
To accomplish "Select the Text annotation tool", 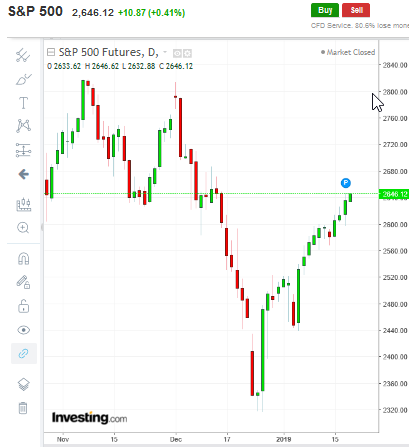I will (x=23, y=103).
